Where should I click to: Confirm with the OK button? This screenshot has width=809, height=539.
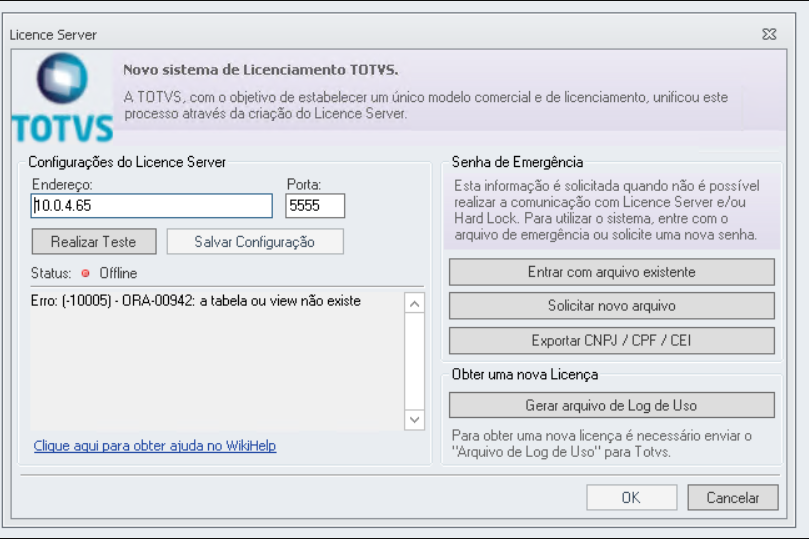click(x=632, y=498)
